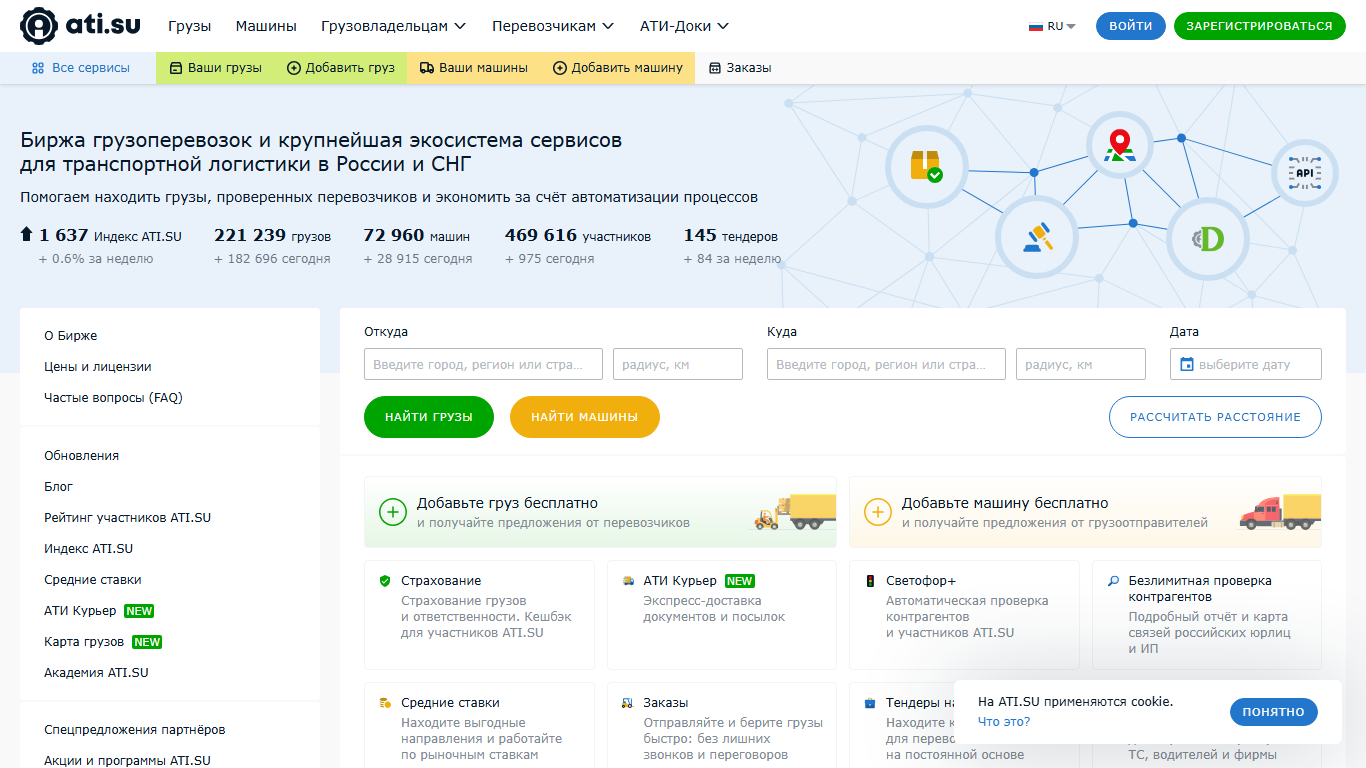
Task: Click the НАЙТИ МАШИНЫ button
Action: pyautogui.click(x=585, y=417)
